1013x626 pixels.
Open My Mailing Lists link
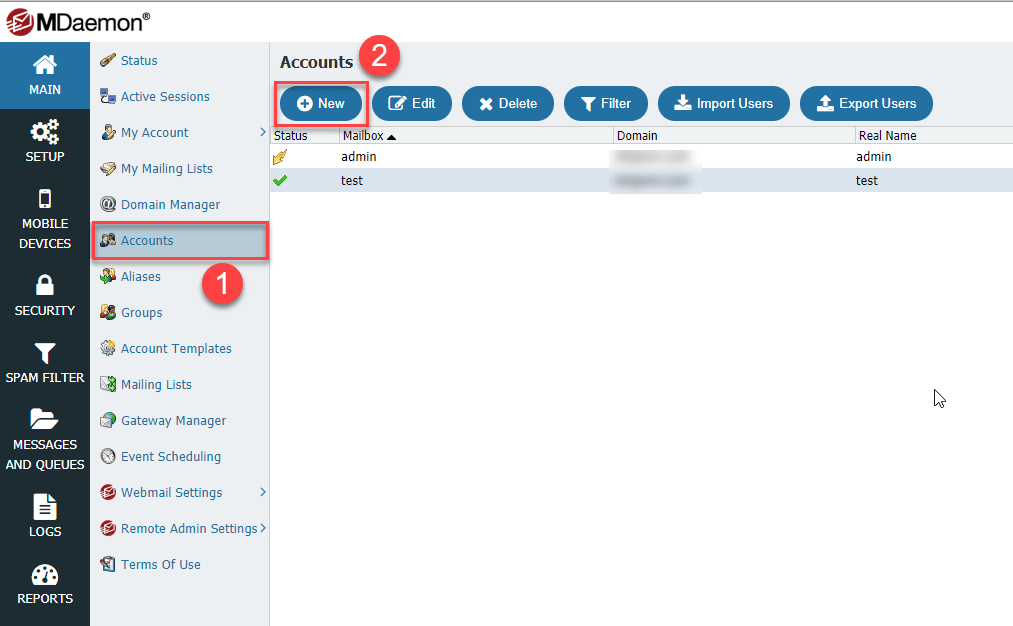point(167,169)
